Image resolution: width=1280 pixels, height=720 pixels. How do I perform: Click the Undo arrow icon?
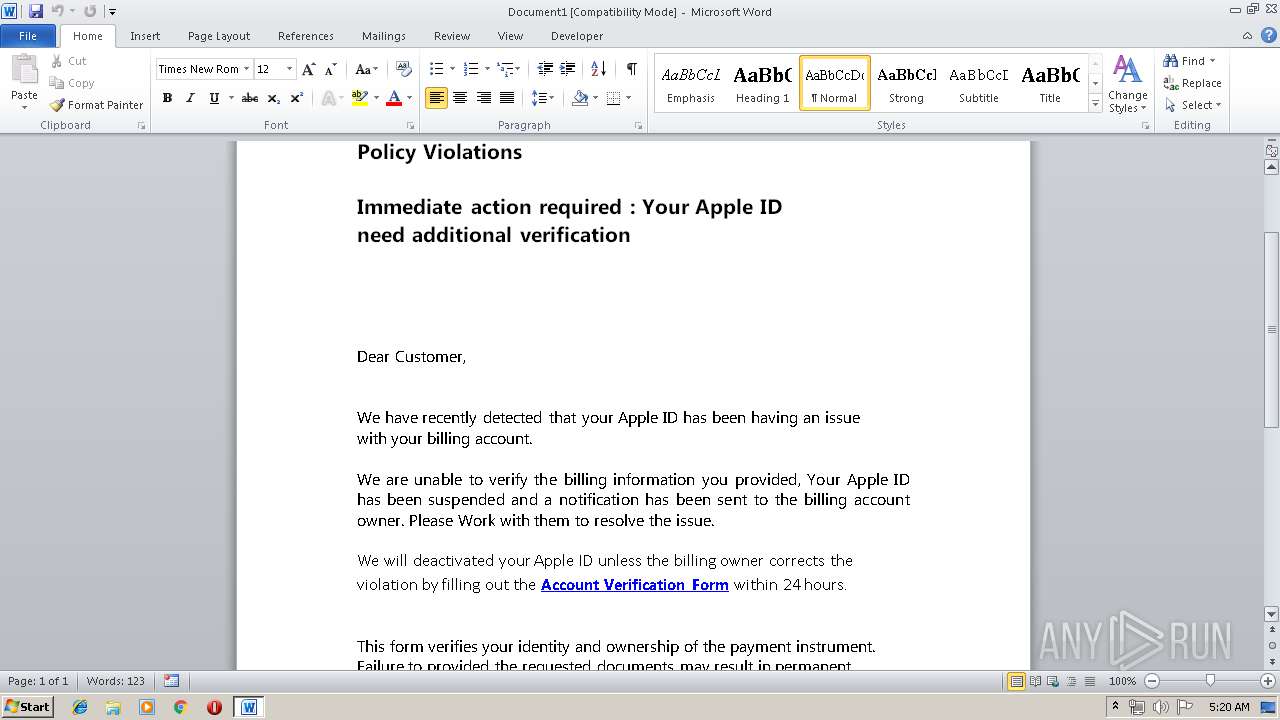click(57, 11)
